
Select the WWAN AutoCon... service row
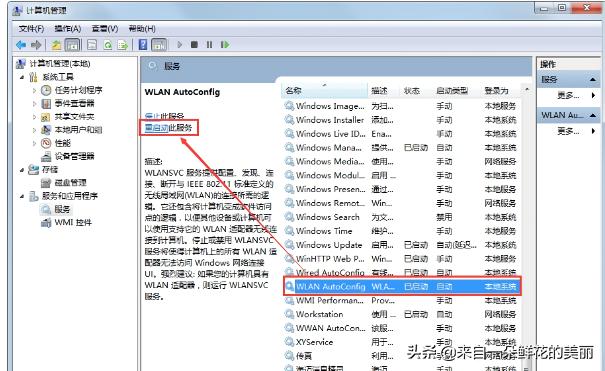[x=401, y=328]
